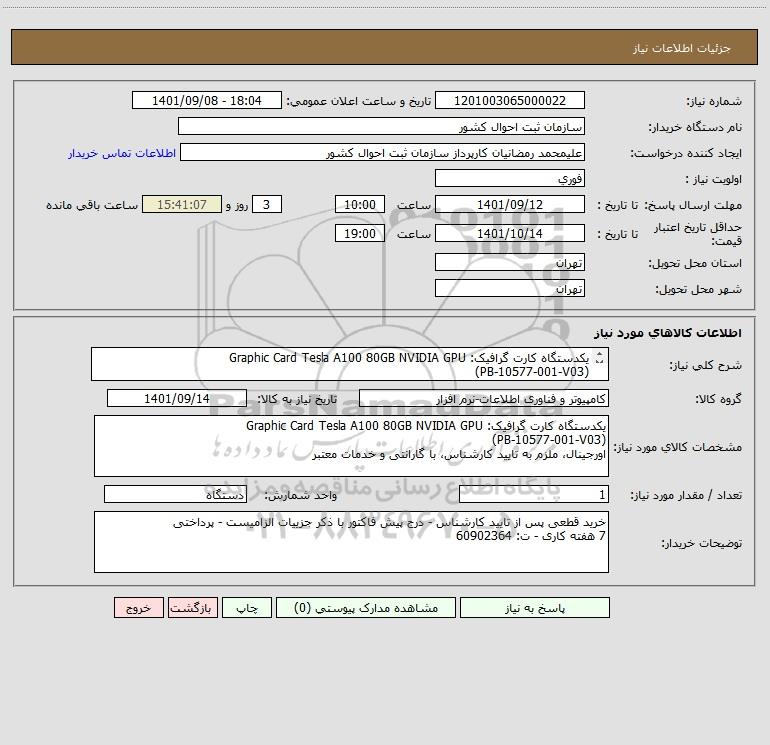770x745 pixels.
Task: Click the تاریخ نیاز به کالا label
Action: tap(297, 399)
